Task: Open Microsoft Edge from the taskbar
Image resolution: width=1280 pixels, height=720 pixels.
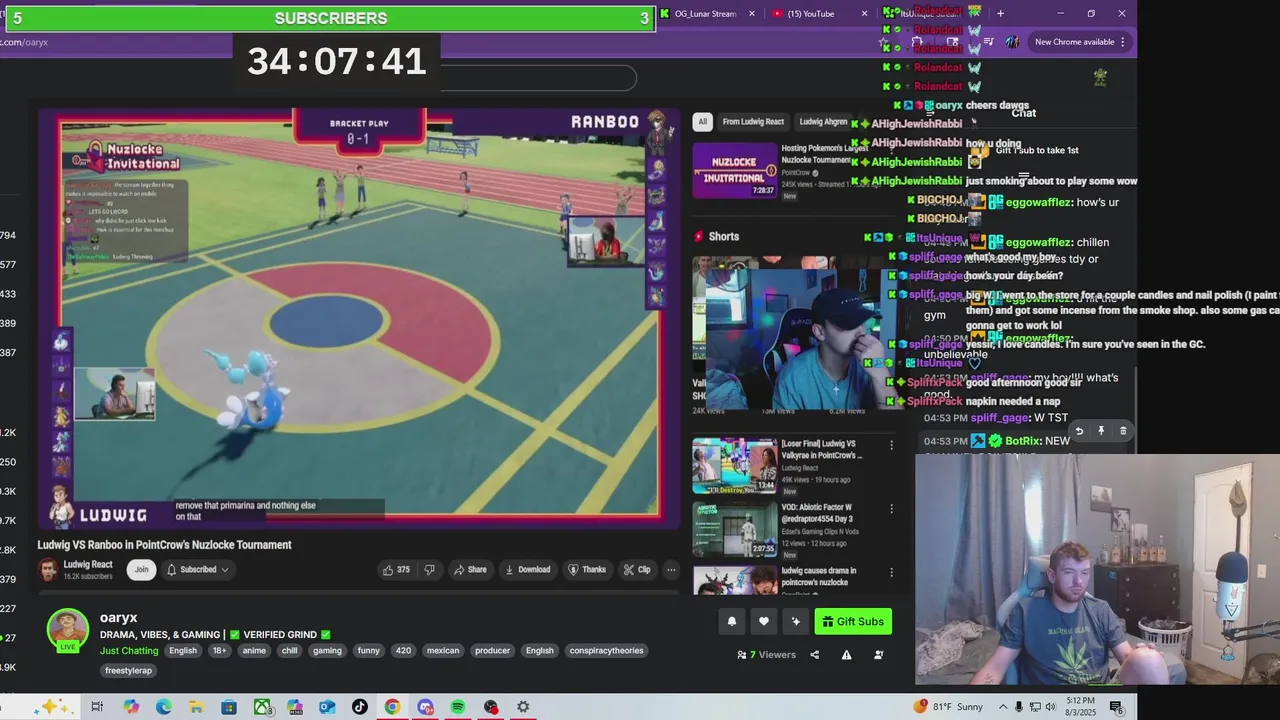Action: [163, 707]
